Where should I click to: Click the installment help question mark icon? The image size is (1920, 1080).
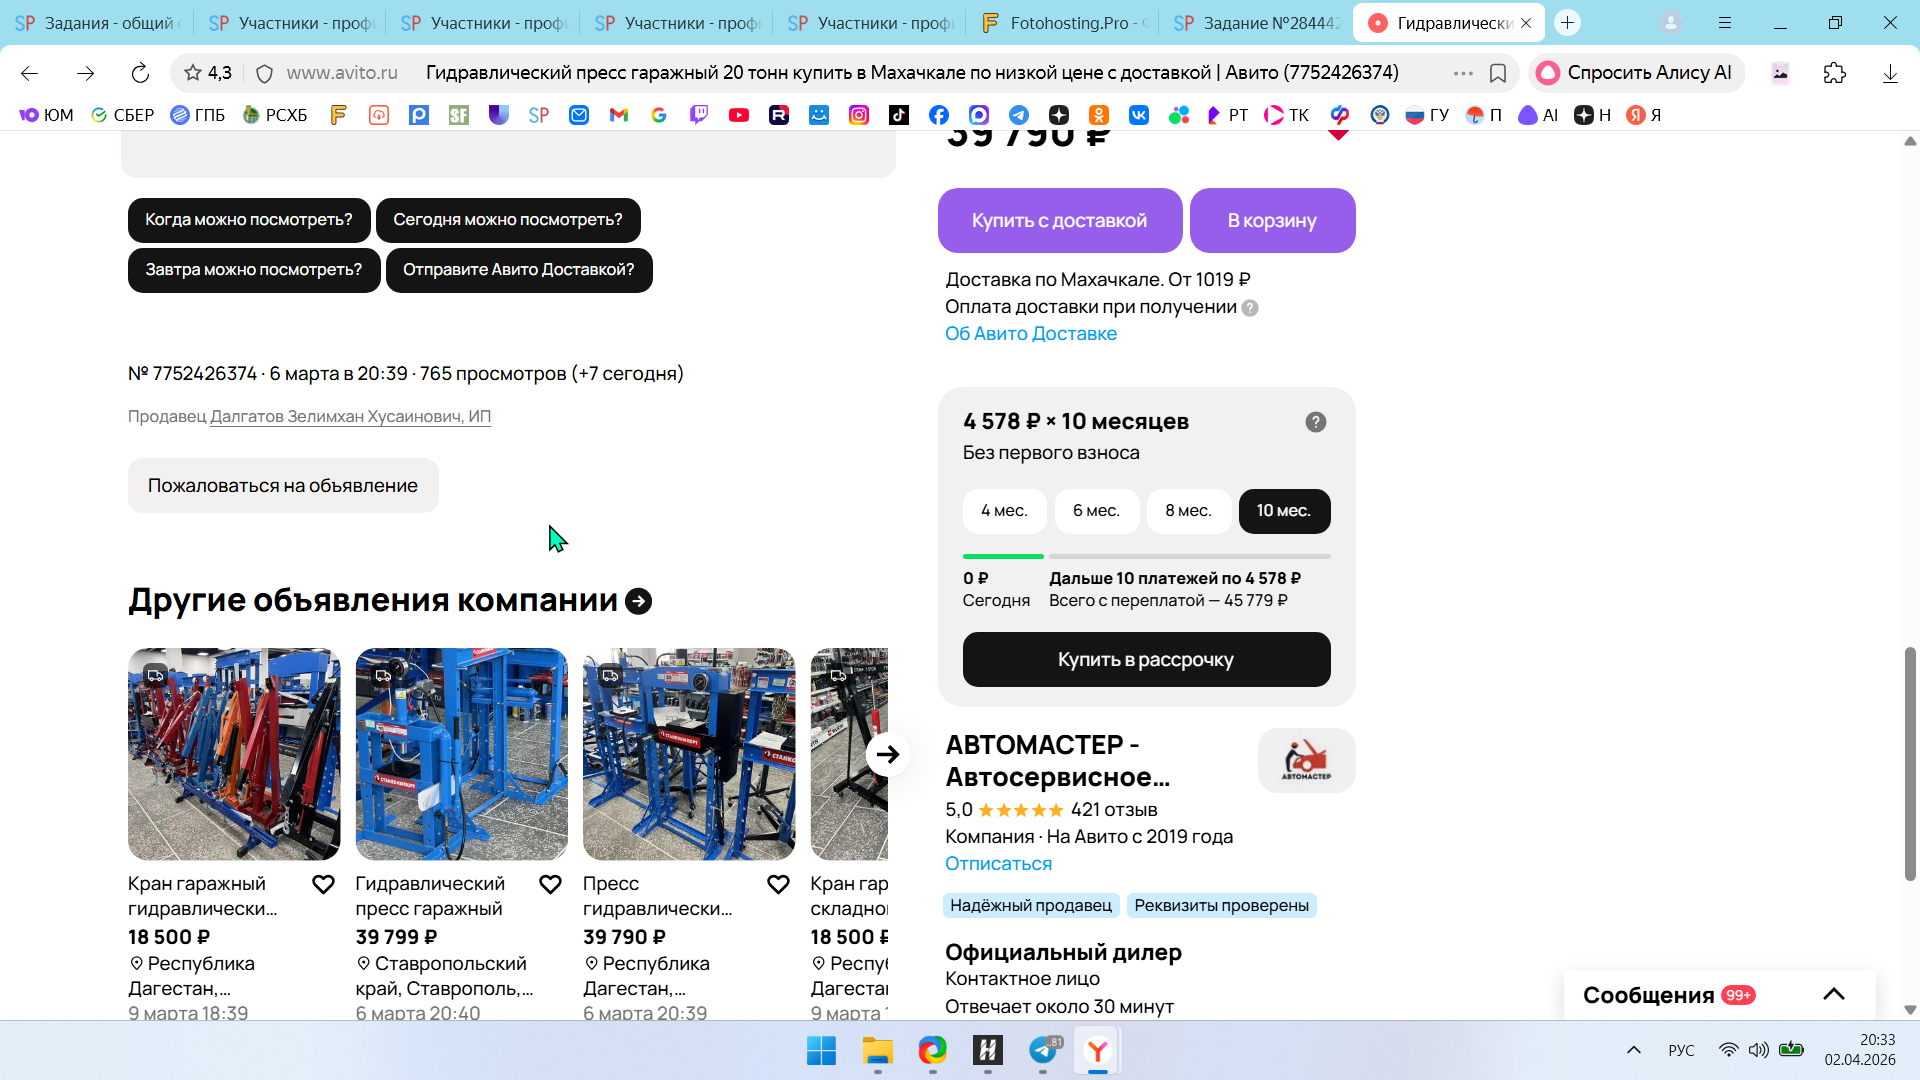pyautogui.click(x=1315, y=422)
